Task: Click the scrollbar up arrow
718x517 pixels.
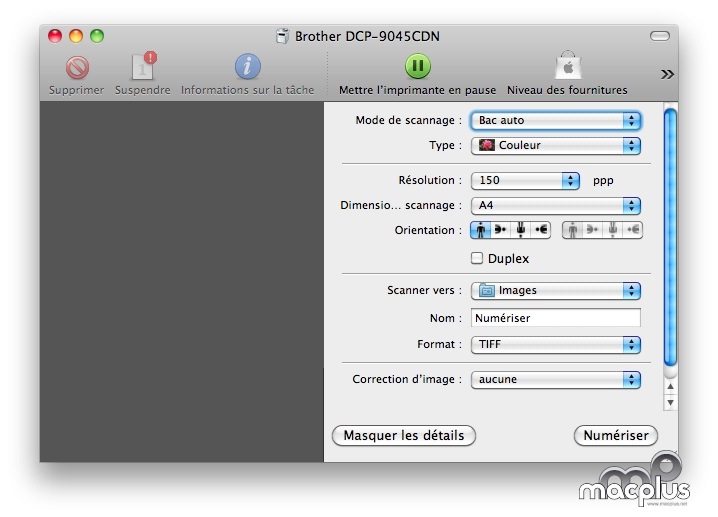Action: click(x=670, y=386)
